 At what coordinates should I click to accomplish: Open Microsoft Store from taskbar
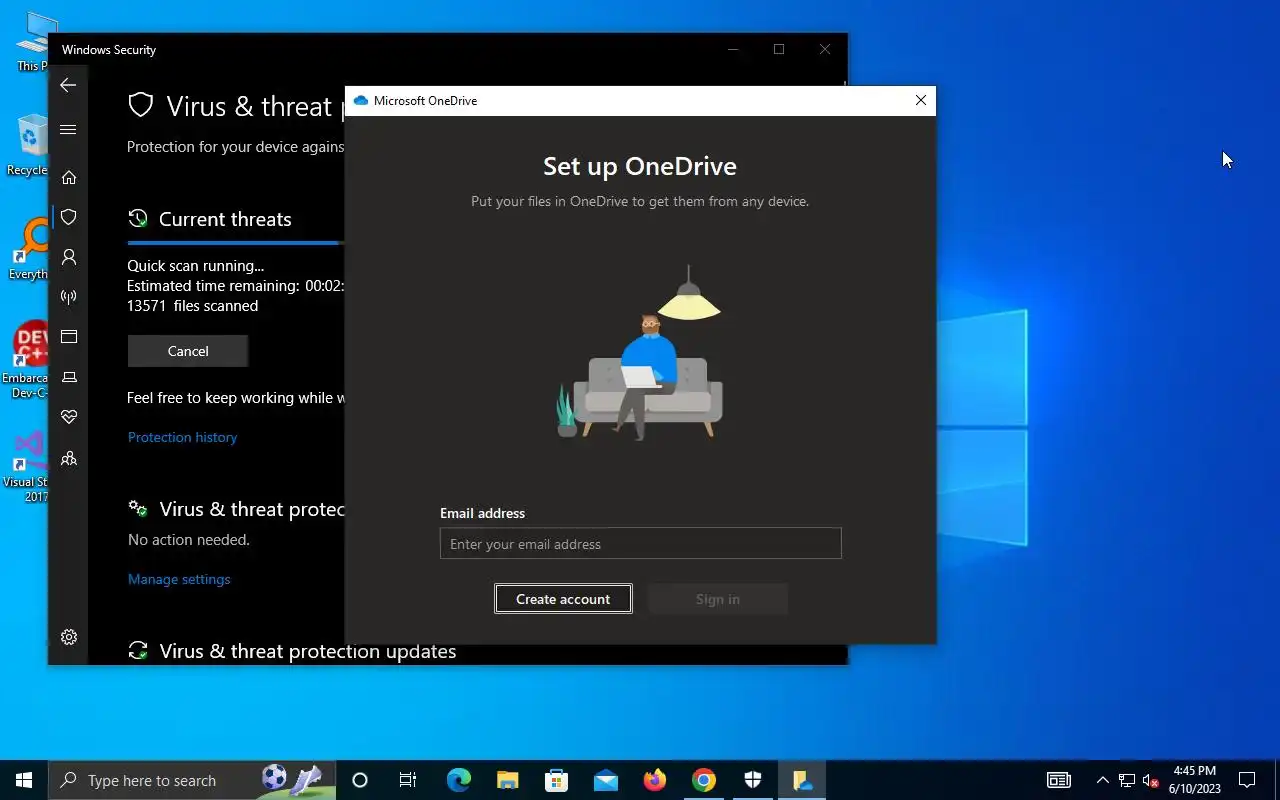pyautogui.click(x=556, y=780)
